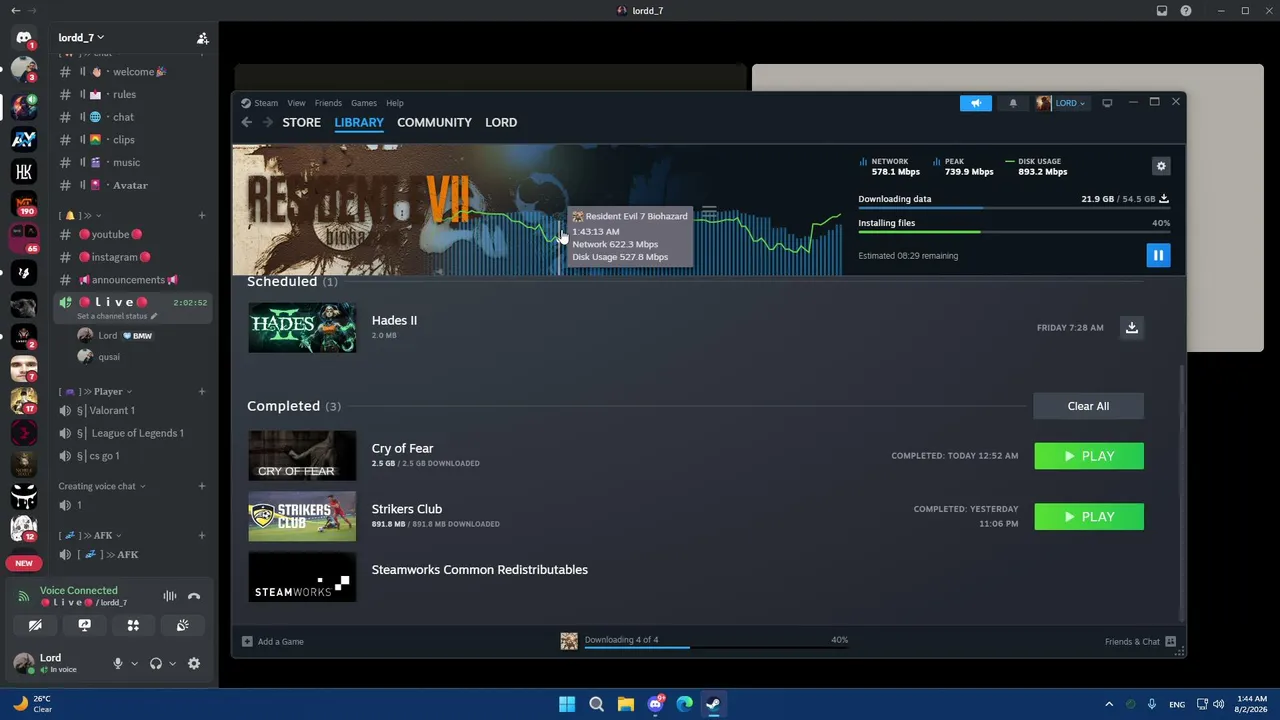Open the welcome text channel
1280x720 pixels.
click(x=133, y=72)
